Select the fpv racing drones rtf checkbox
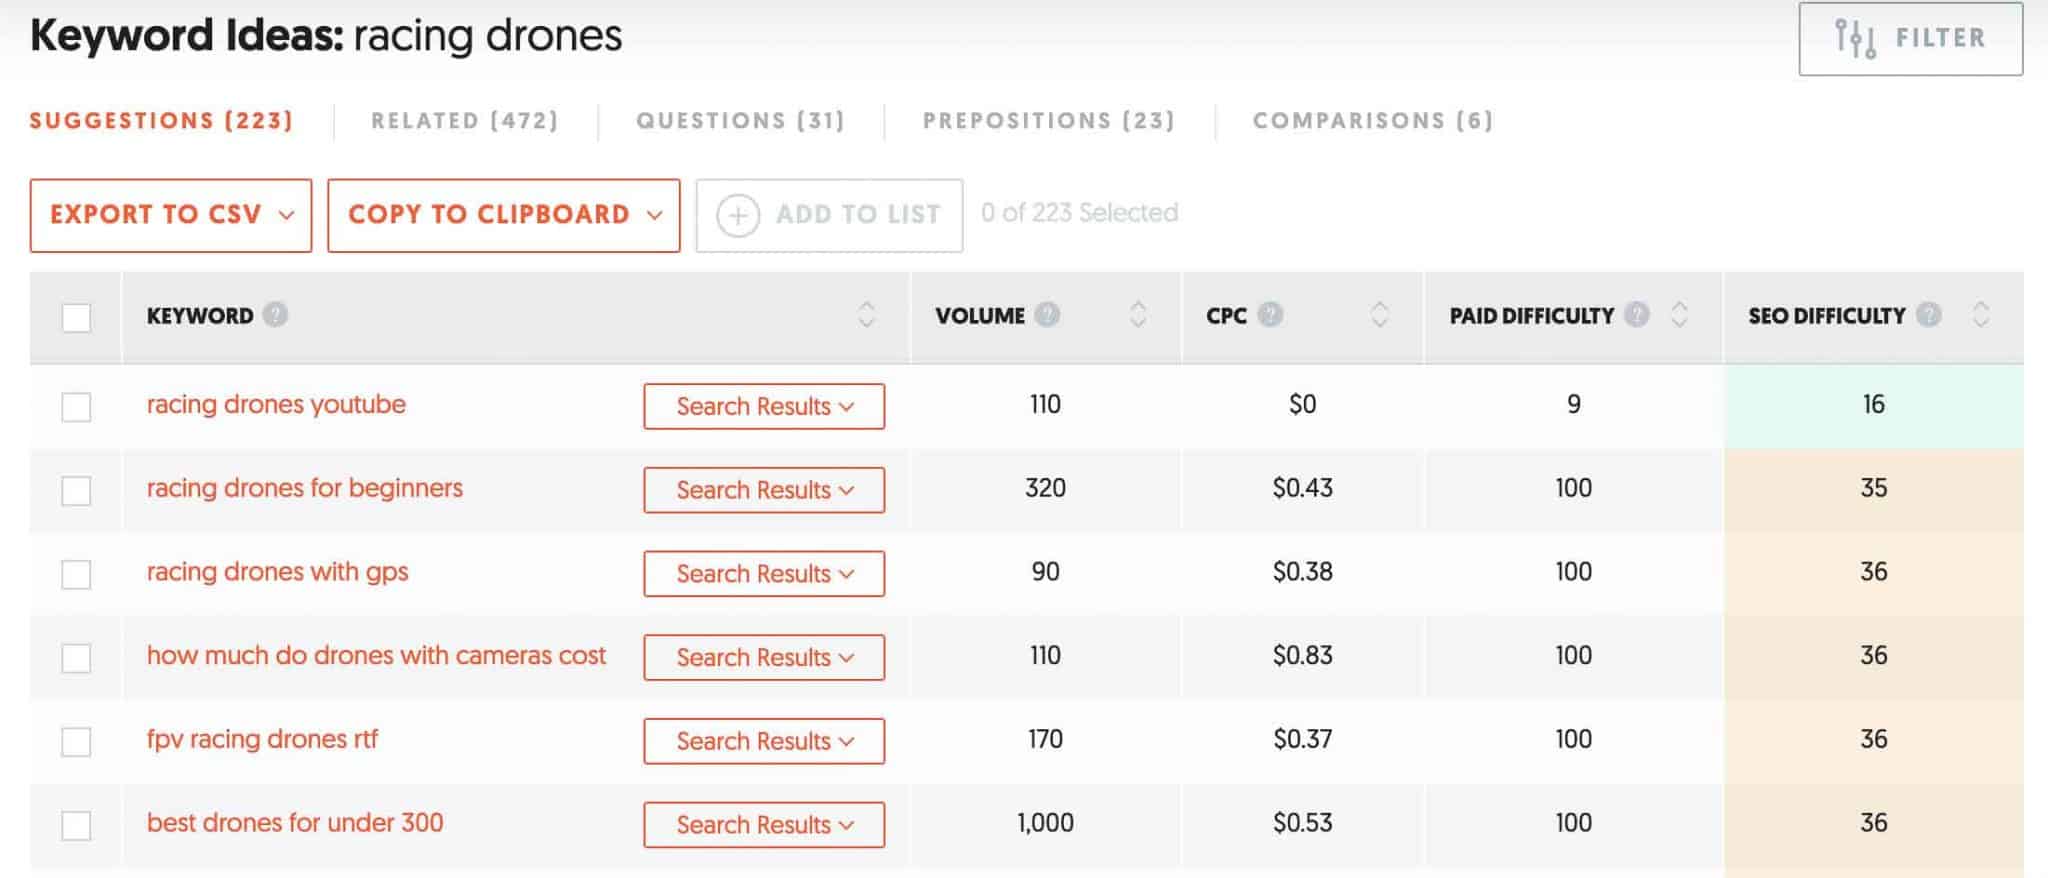The image size is (2048, 878). click(76, 742)
